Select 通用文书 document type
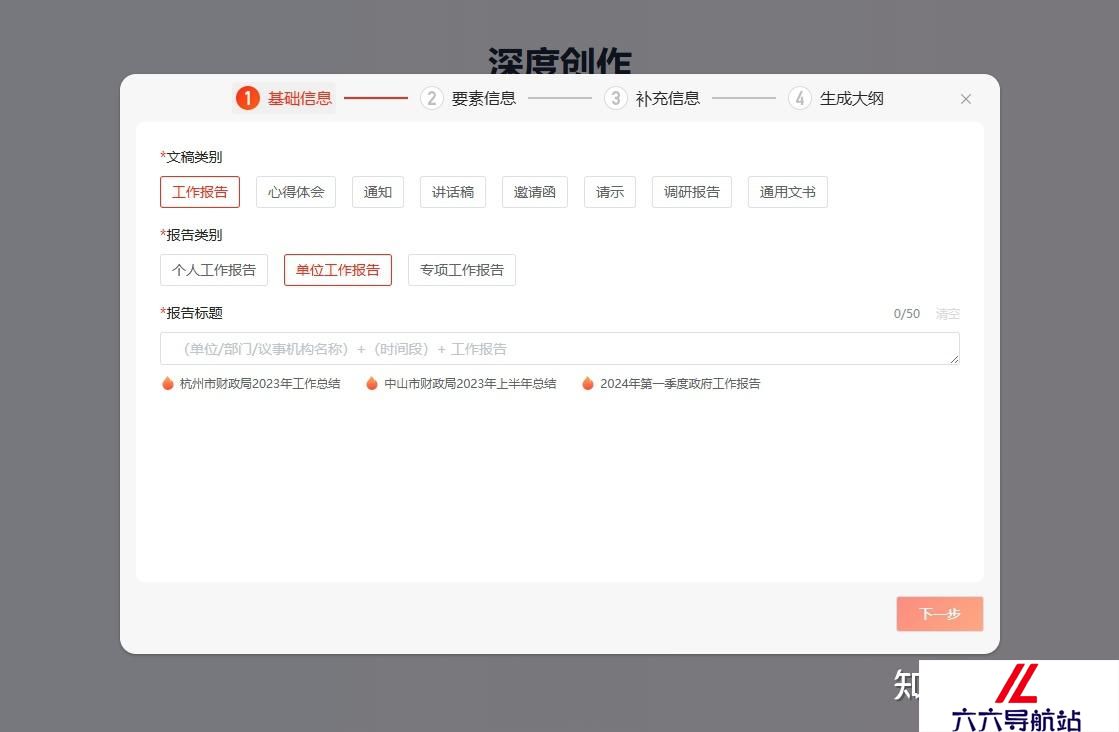 (x=788, y=192)
